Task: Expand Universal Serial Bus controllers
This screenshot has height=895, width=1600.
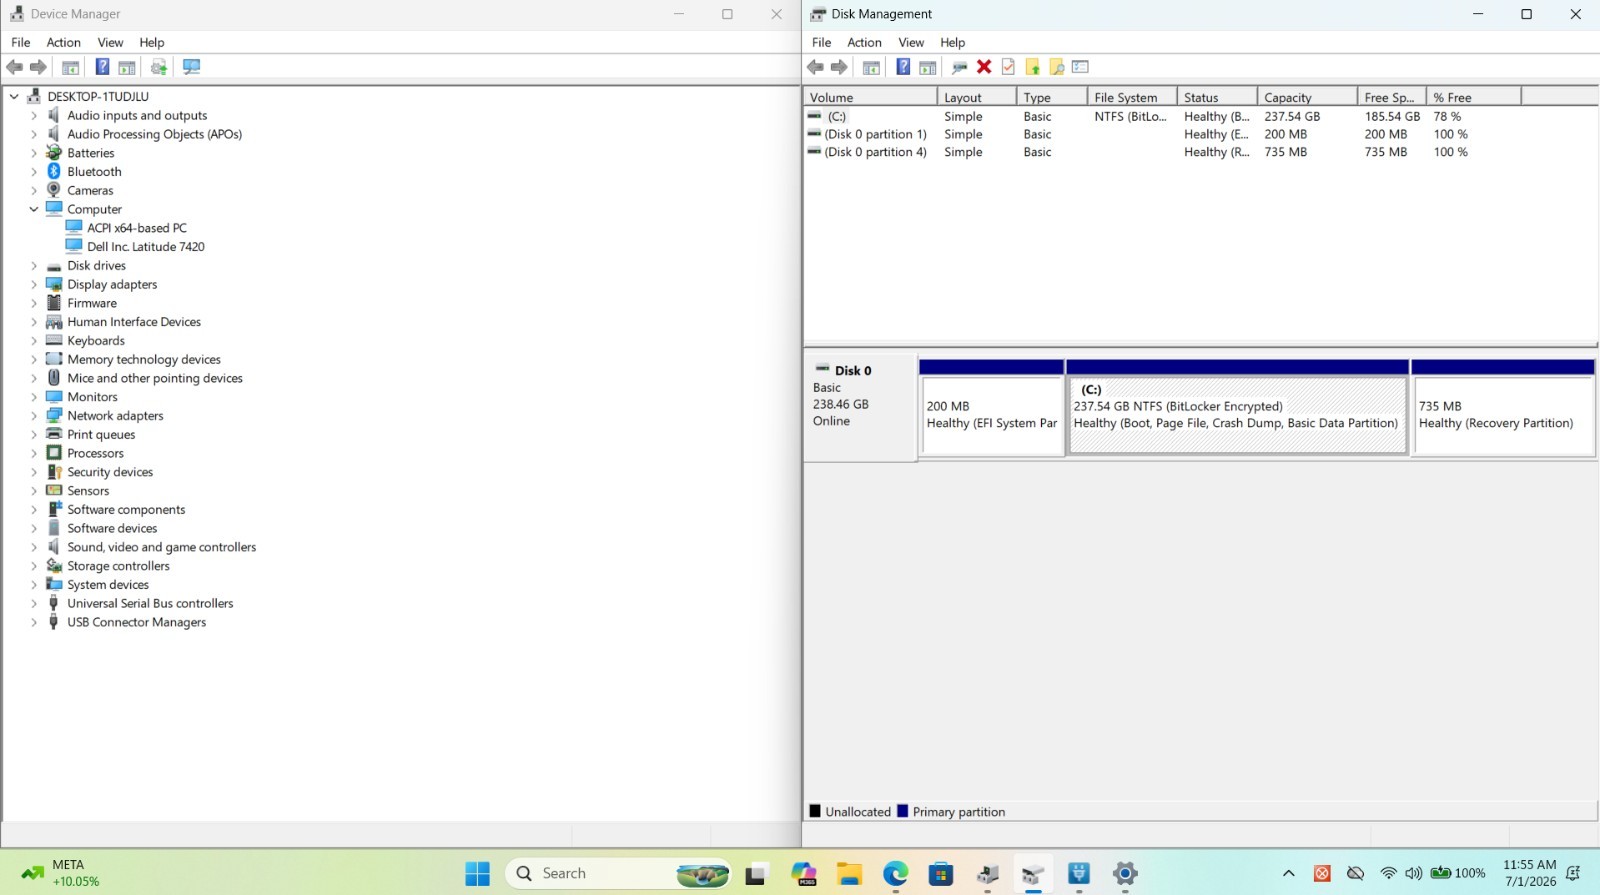Action: [x=34, y=604]
